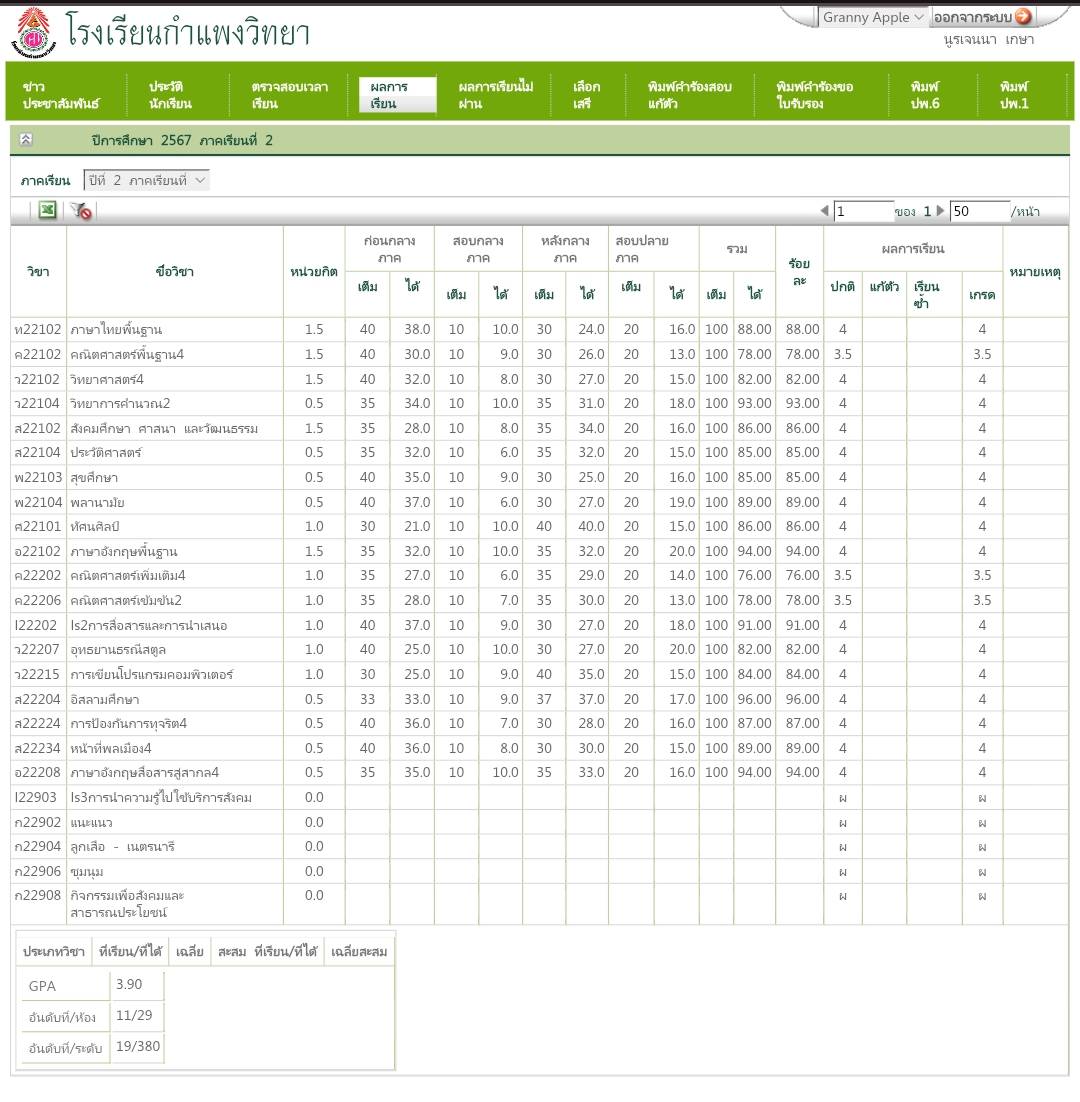Image resolution: width=1080 pixels, height=1102 pixels.
Task: Go to previous page arrow
Action: click(x=824, y=210)
